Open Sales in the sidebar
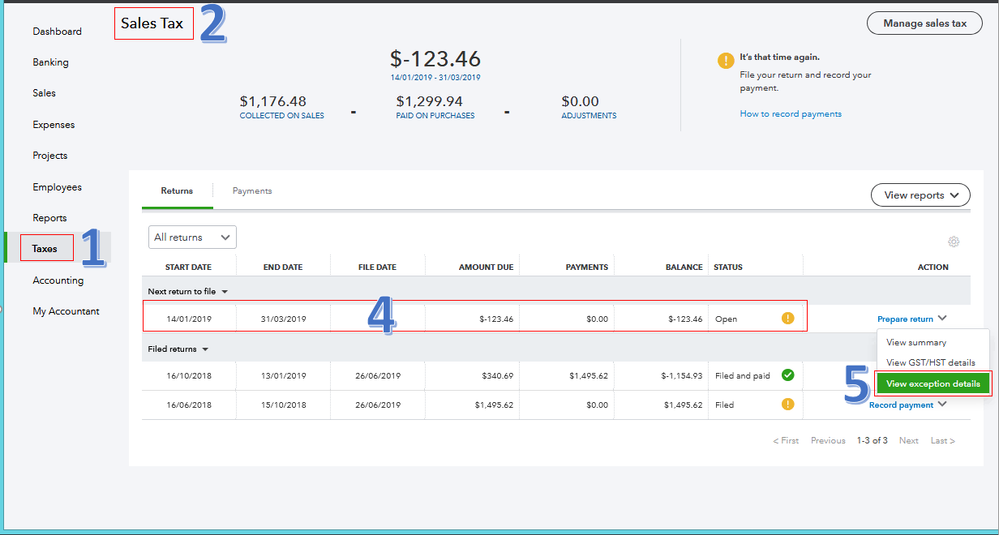Viewport: 999px width, 535px height. click(x=44, y=93)
